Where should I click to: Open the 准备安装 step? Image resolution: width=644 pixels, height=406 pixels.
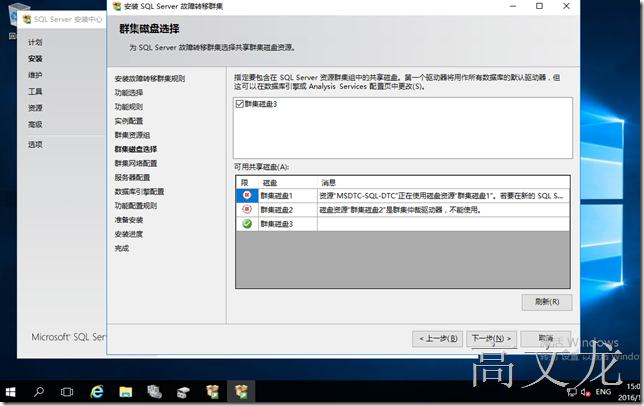click(129, 220)
